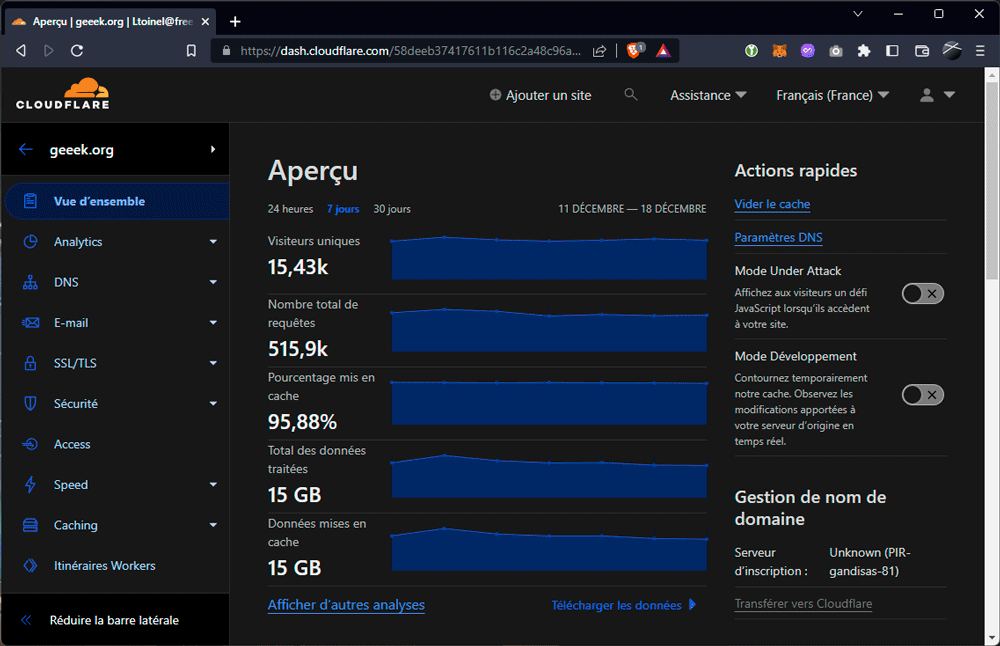1000x646 pixels.
Task: Click the share icon in the address bar
Action: coord(599,51)
